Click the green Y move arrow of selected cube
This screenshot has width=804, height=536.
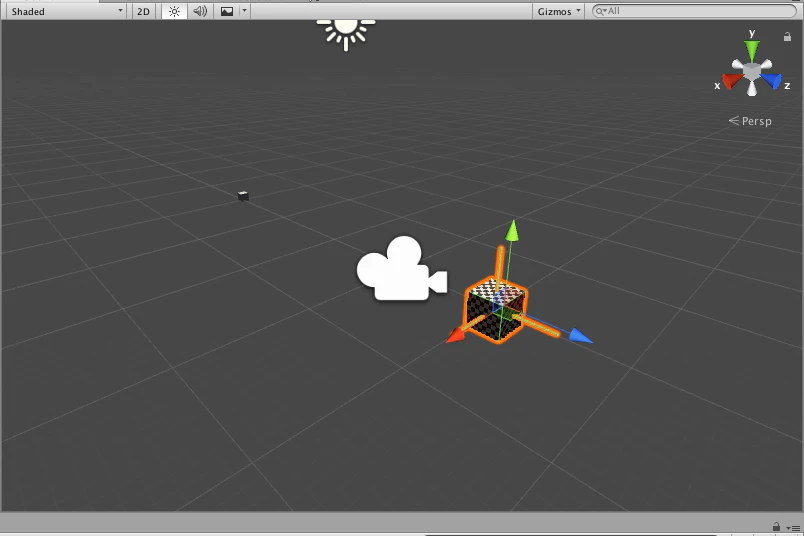coord(512,230)
